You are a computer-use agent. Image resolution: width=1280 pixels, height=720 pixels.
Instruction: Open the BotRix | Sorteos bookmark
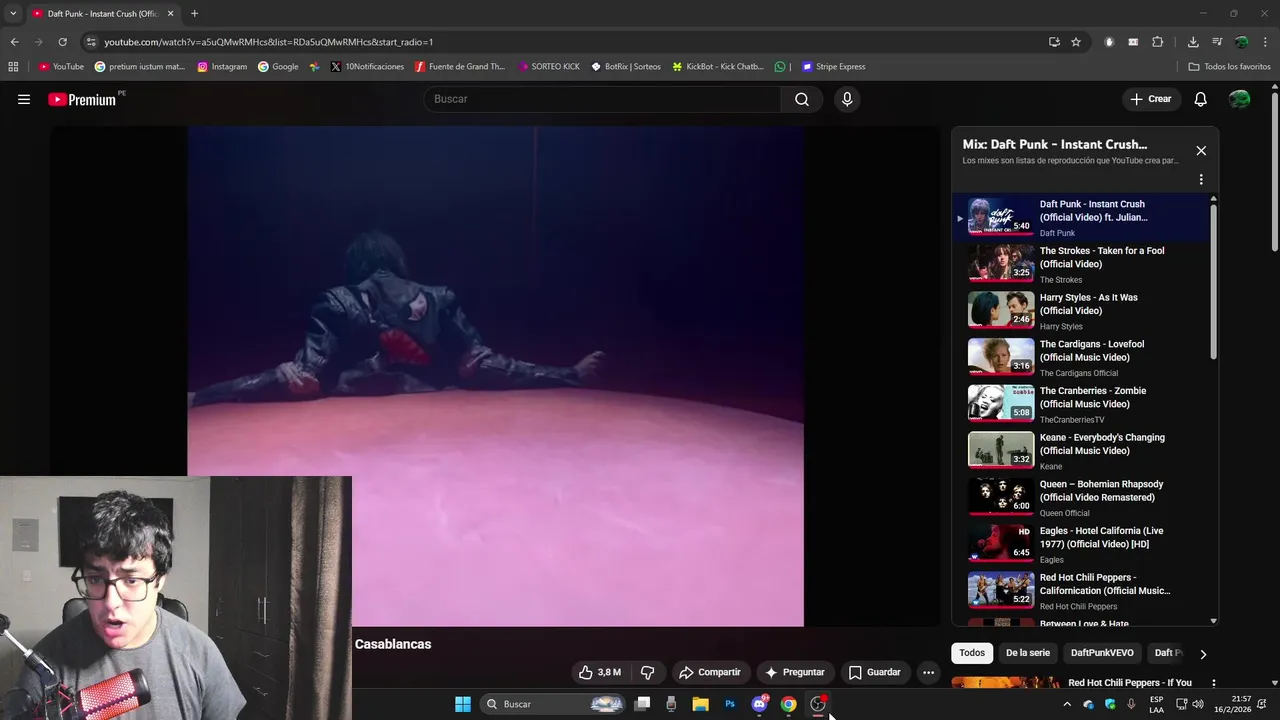point(626,67)
